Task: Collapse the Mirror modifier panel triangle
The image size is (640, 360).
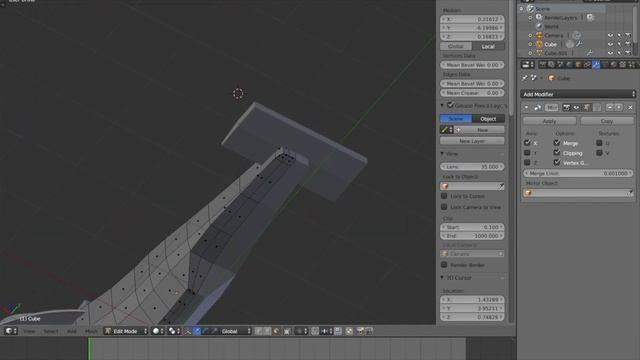Action: [x=527, y=108]
